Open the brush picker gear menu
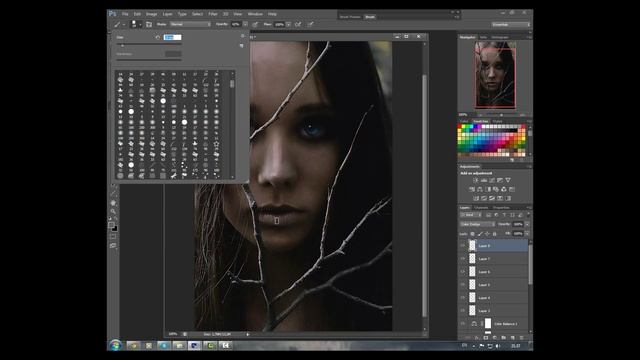 [x=242, y=36]
